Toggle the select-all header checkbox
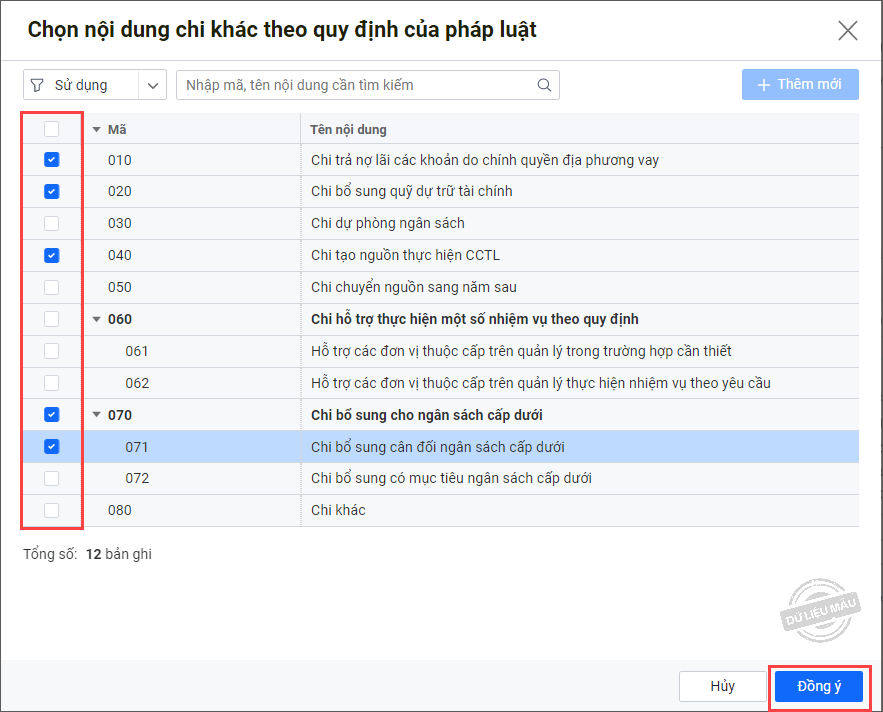 pyautogui.click(x=52, y=129)
